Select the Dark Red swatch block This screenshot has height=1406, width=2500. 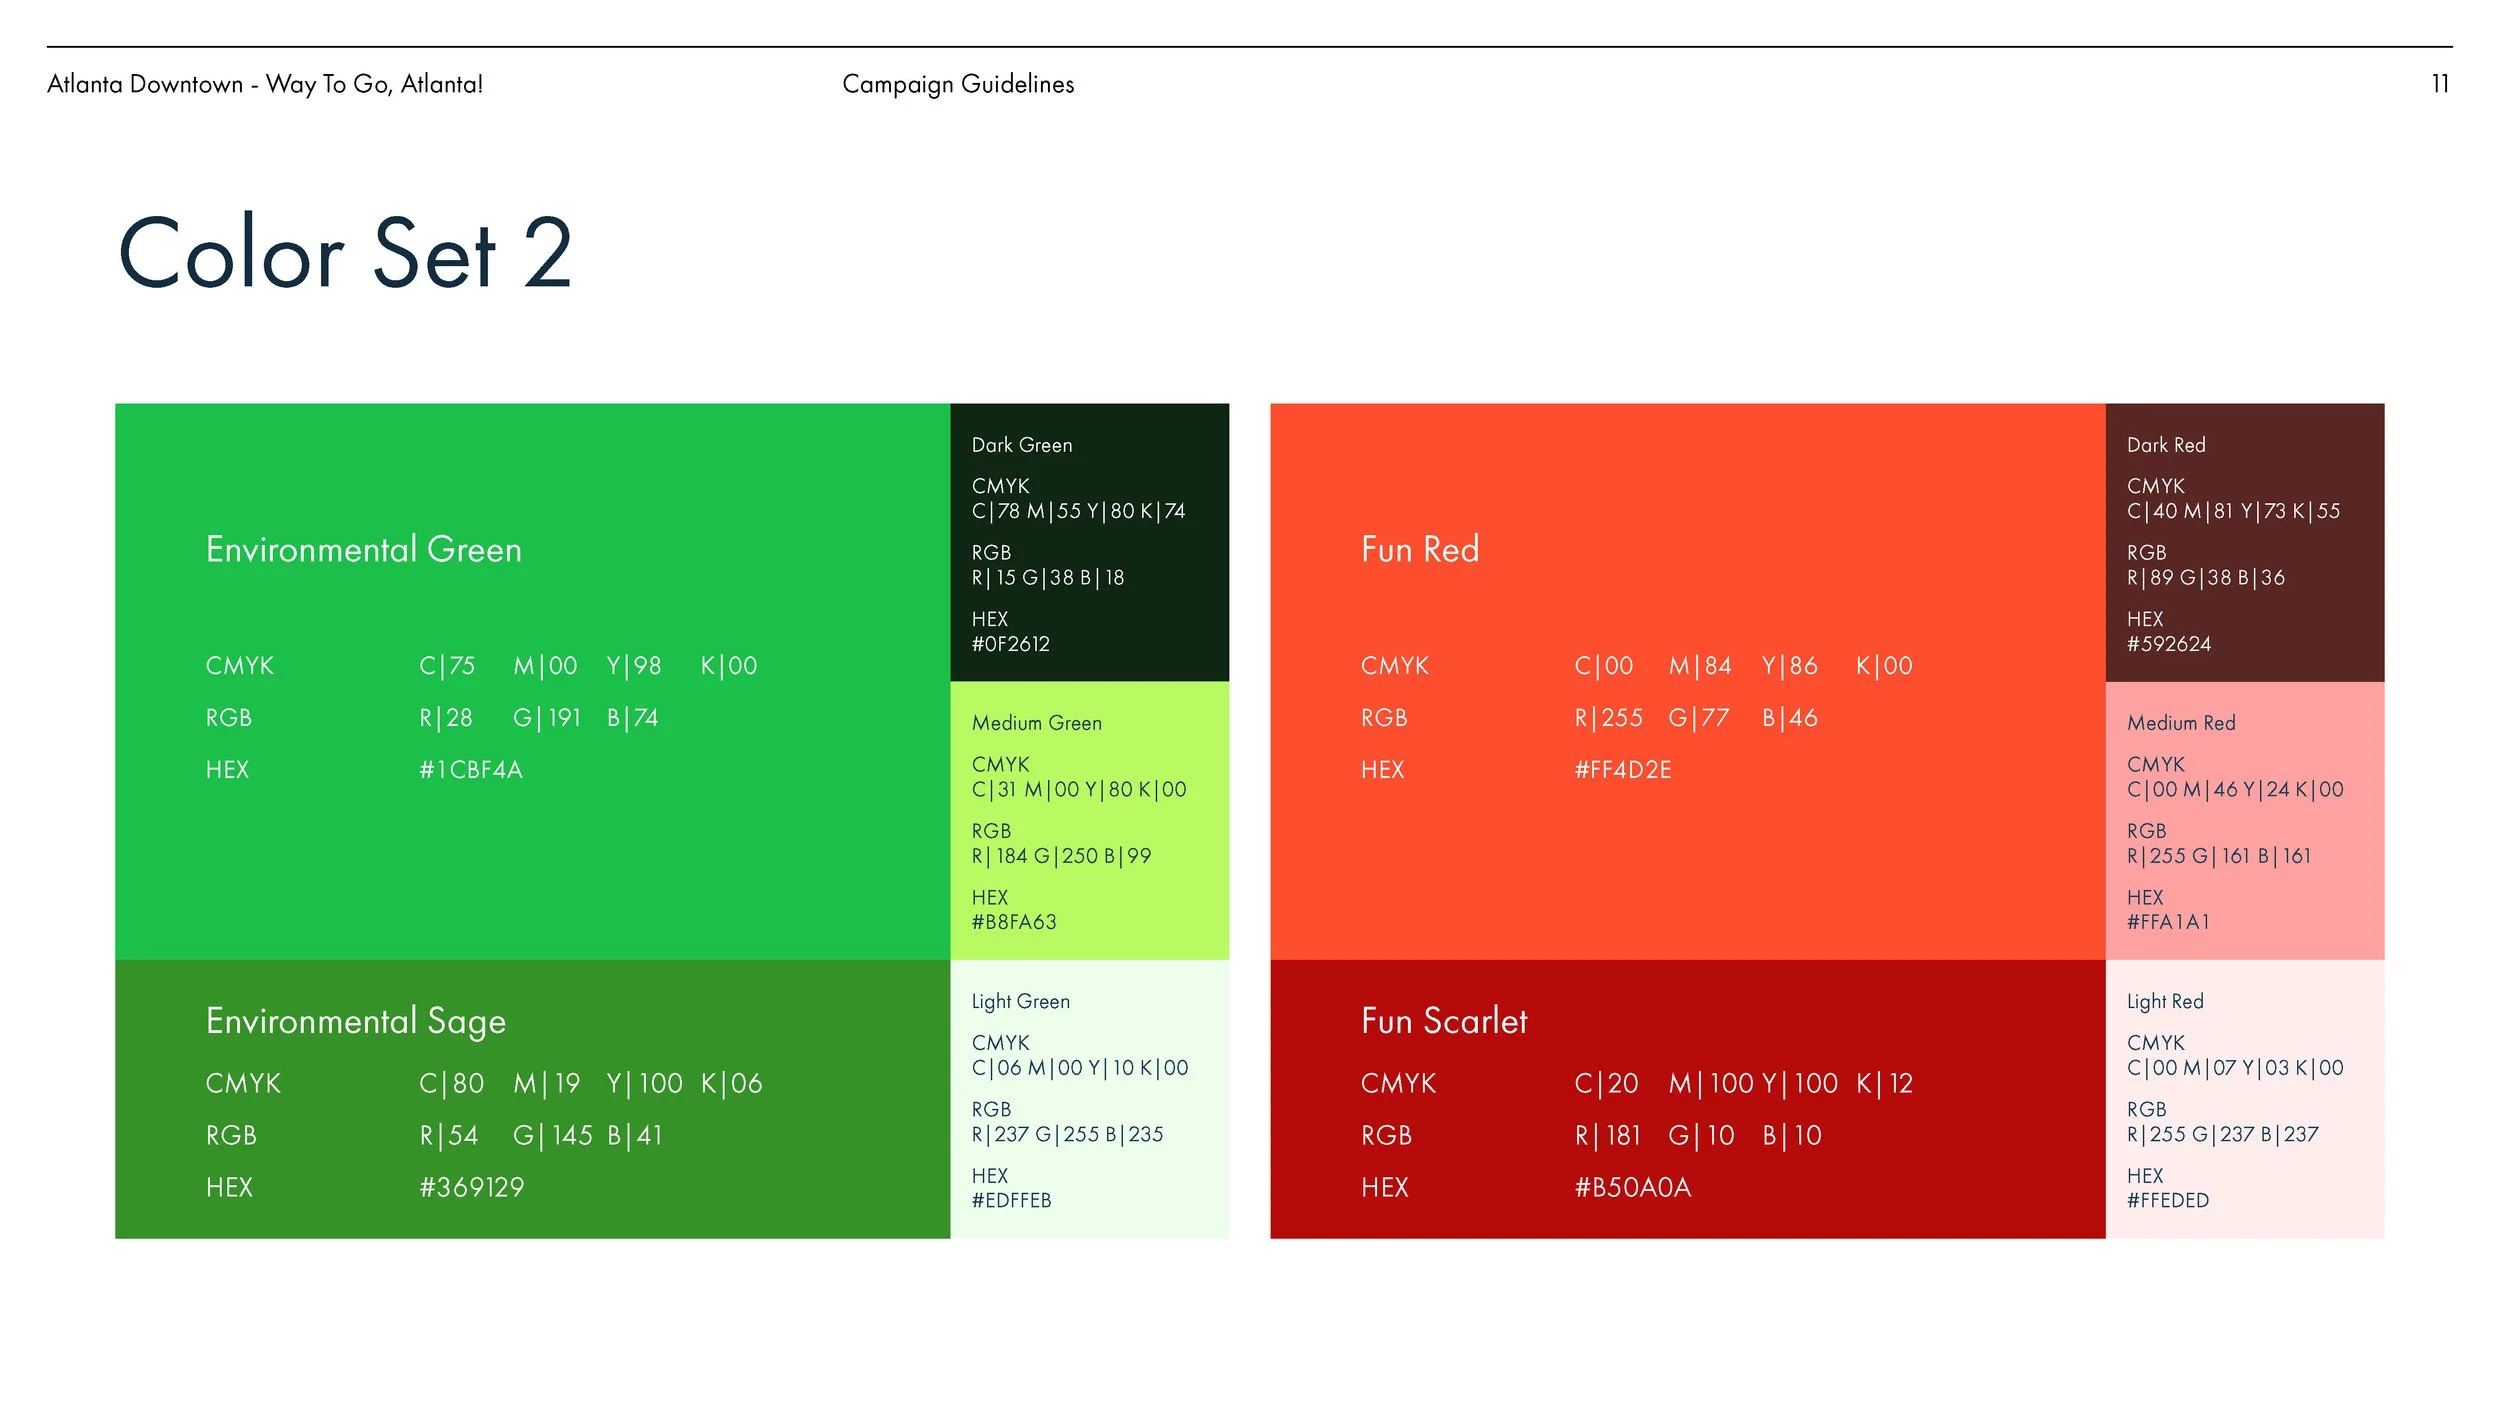click(2244, 542)
